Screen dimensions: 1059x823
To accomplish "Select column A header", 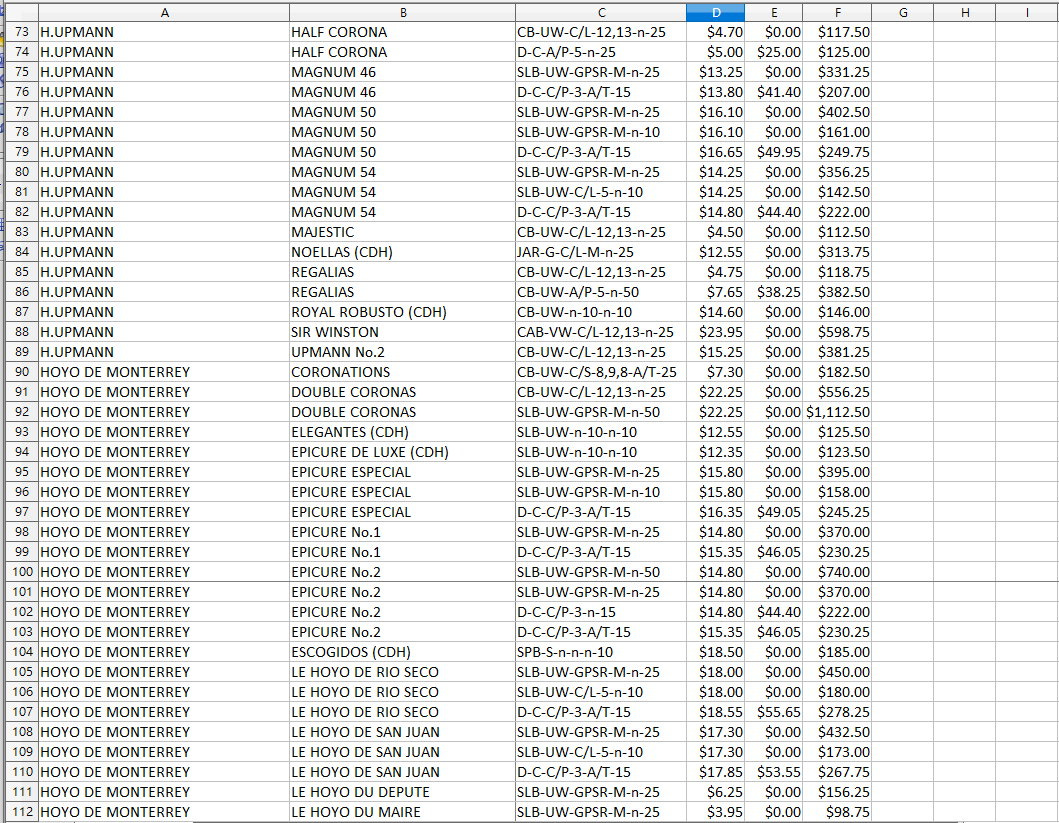I will click(x=164, y=12).
